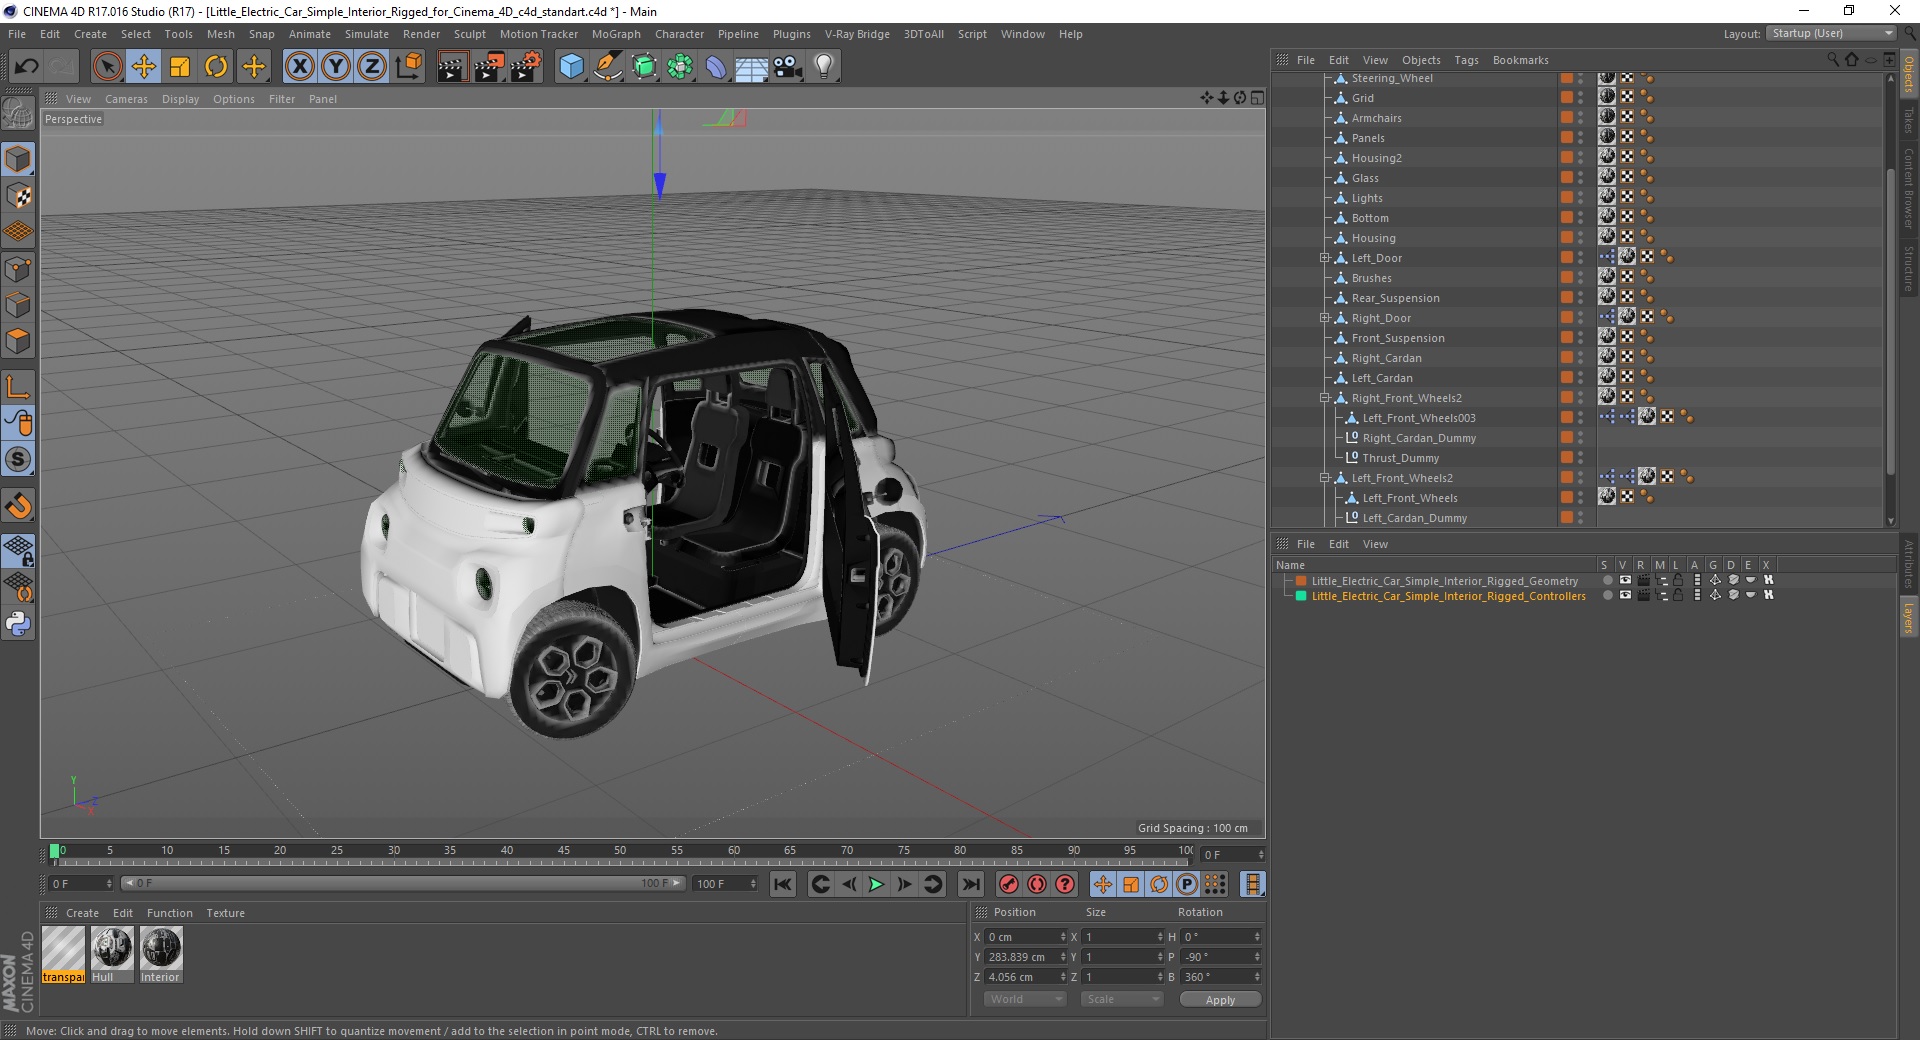Activate the Scale tool
The height and width of the screenshot is (1040, 1920).
(x=180, y=67)
